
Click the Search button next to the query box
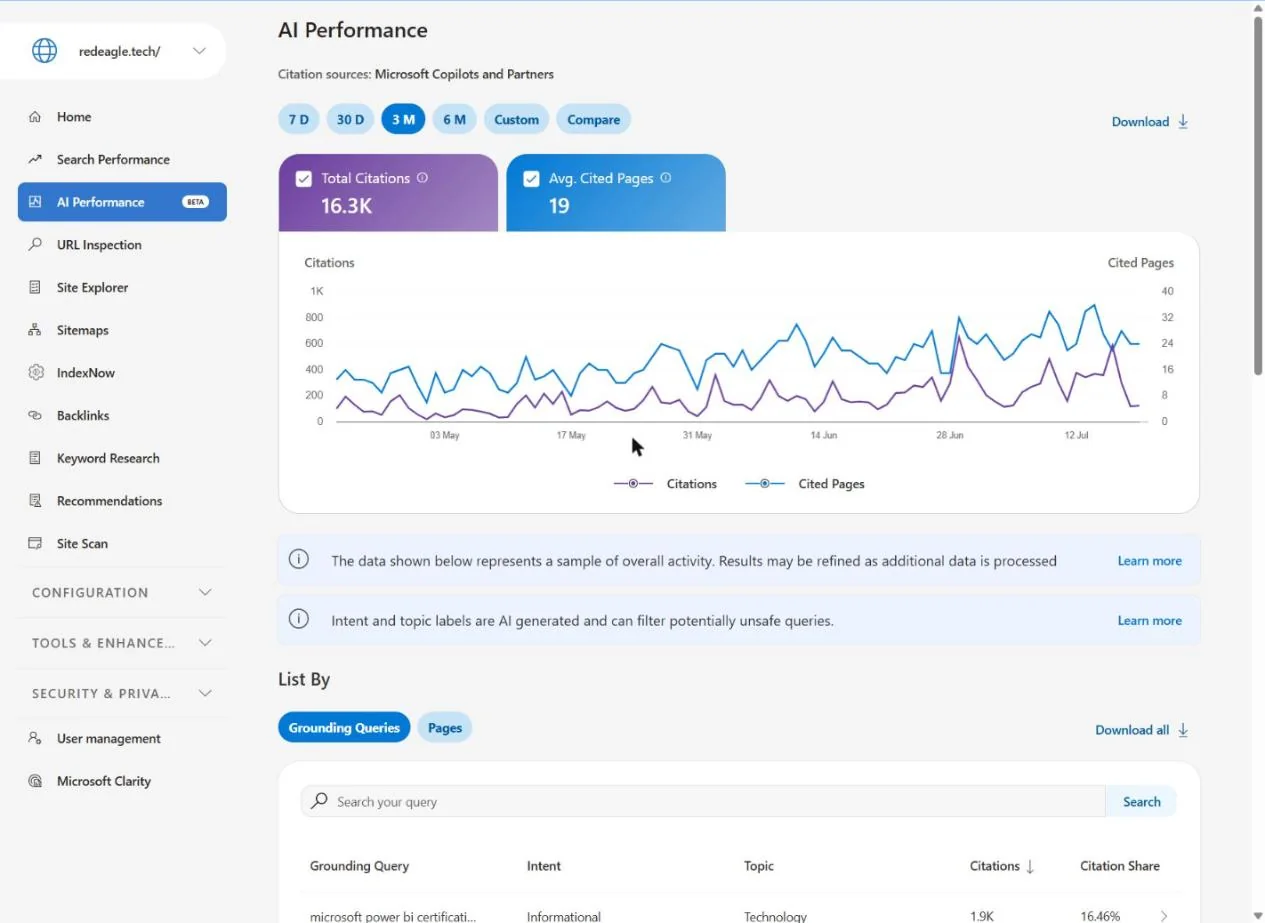pyautogui.click(x=1141, y=801)
